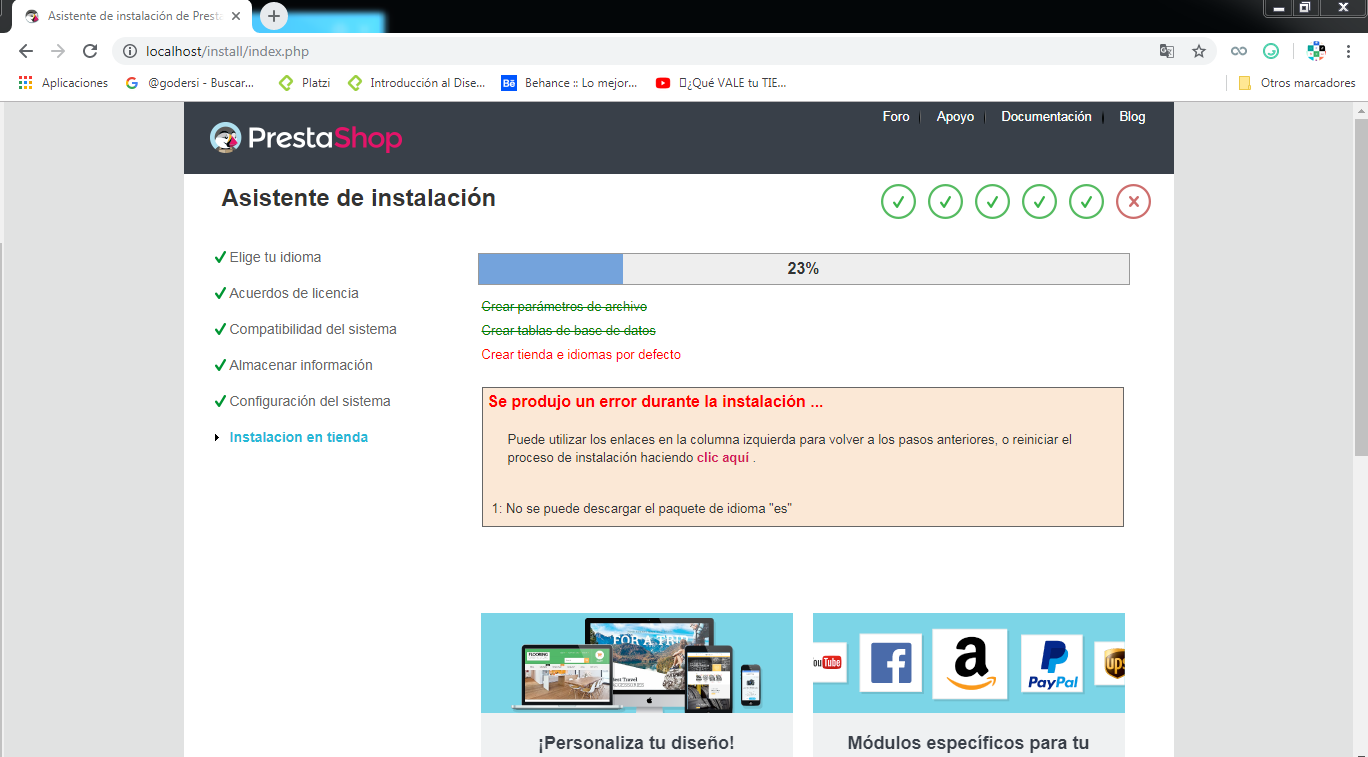
Task: Open the YouTube ¿Qué VALE tu TIE... bookmark
Action: [721, 83]
